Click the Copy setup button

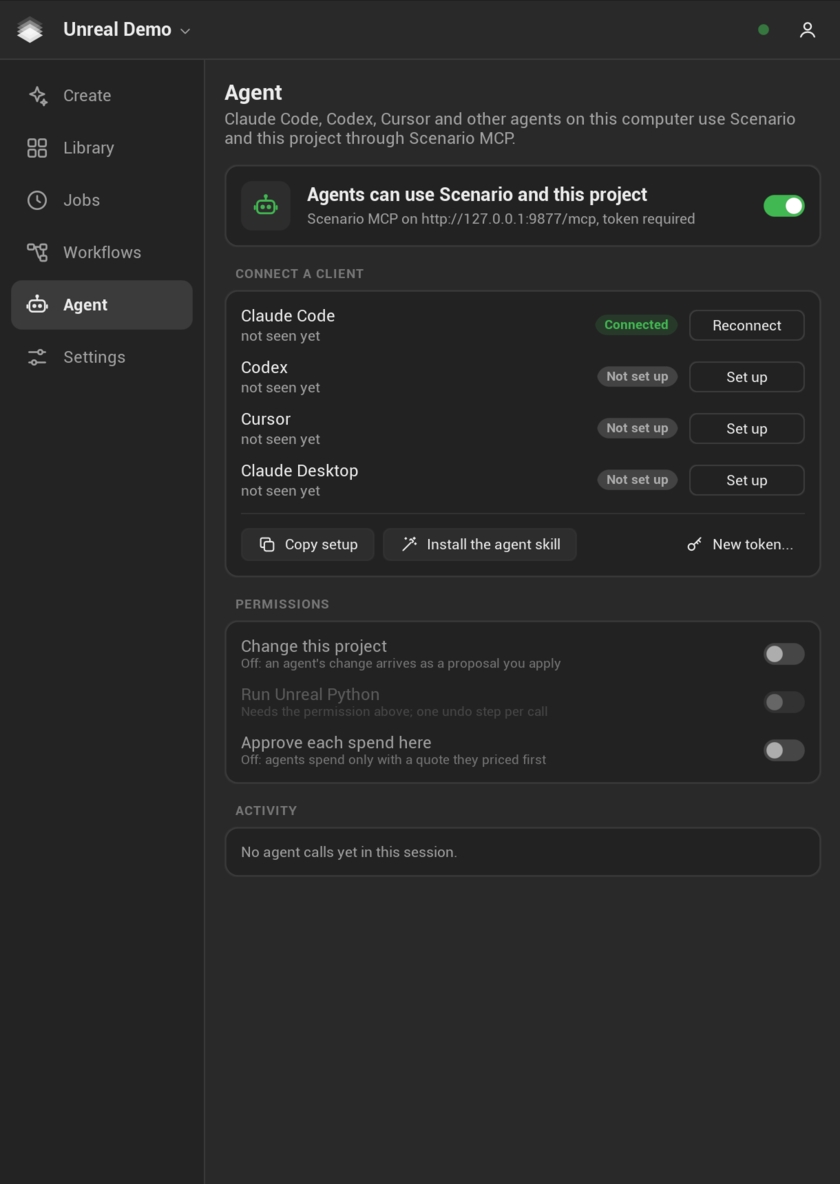307,544
